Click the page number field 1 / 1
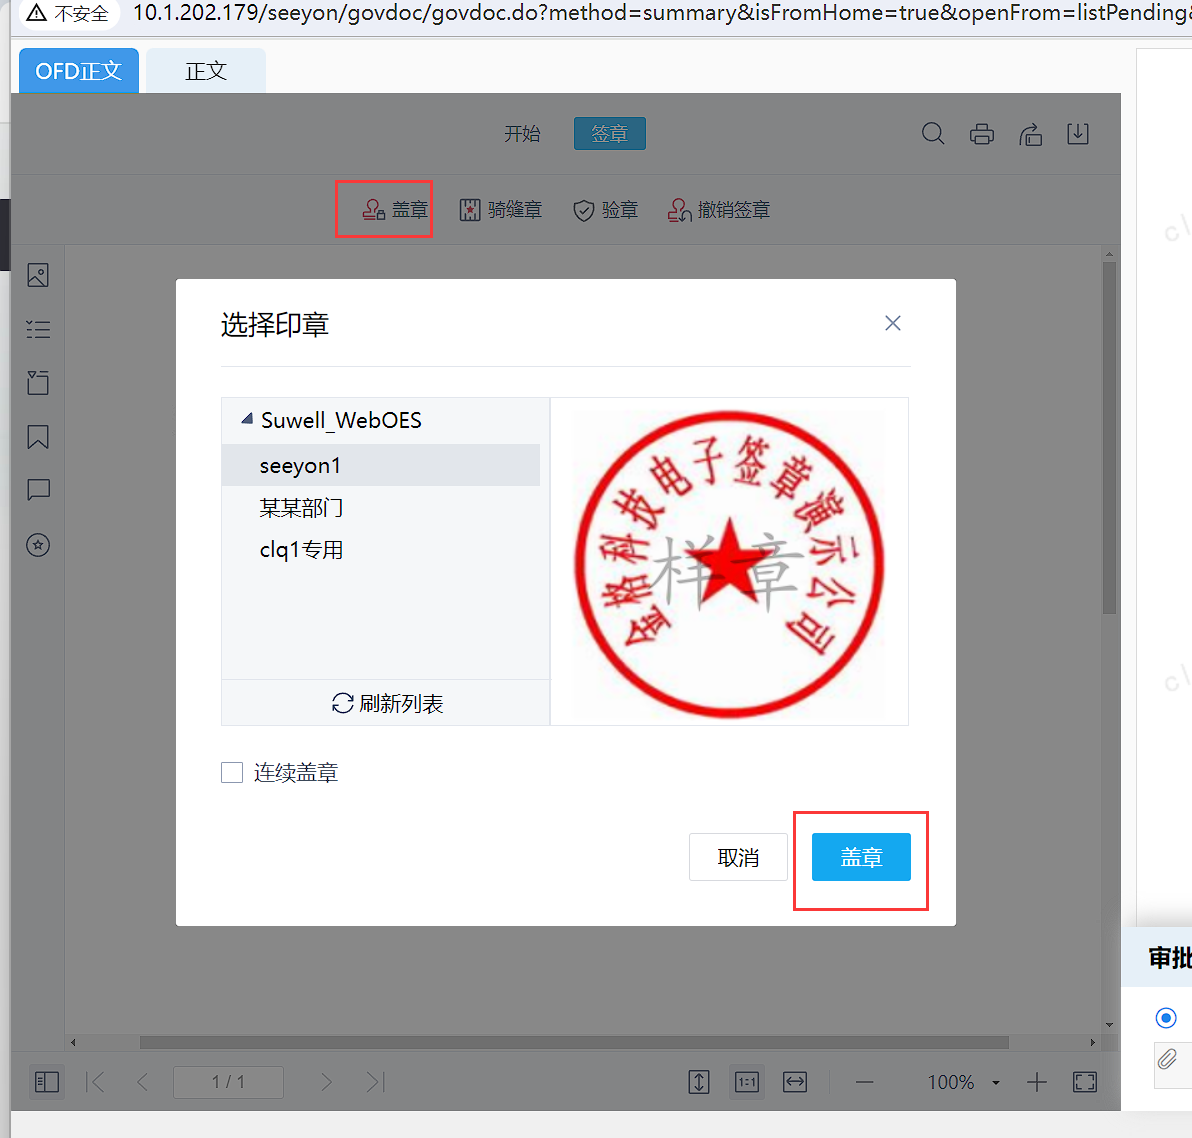Screen dimensions: 1192x1138 [x=228, y=1082]
